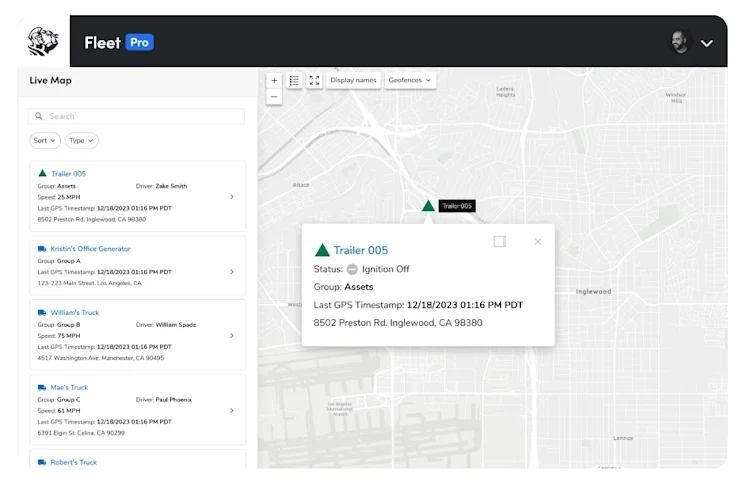The width and height of the screenshot is (750, 486).
Task: Open Kristin's Office Generator link
Action: [90, 249]
